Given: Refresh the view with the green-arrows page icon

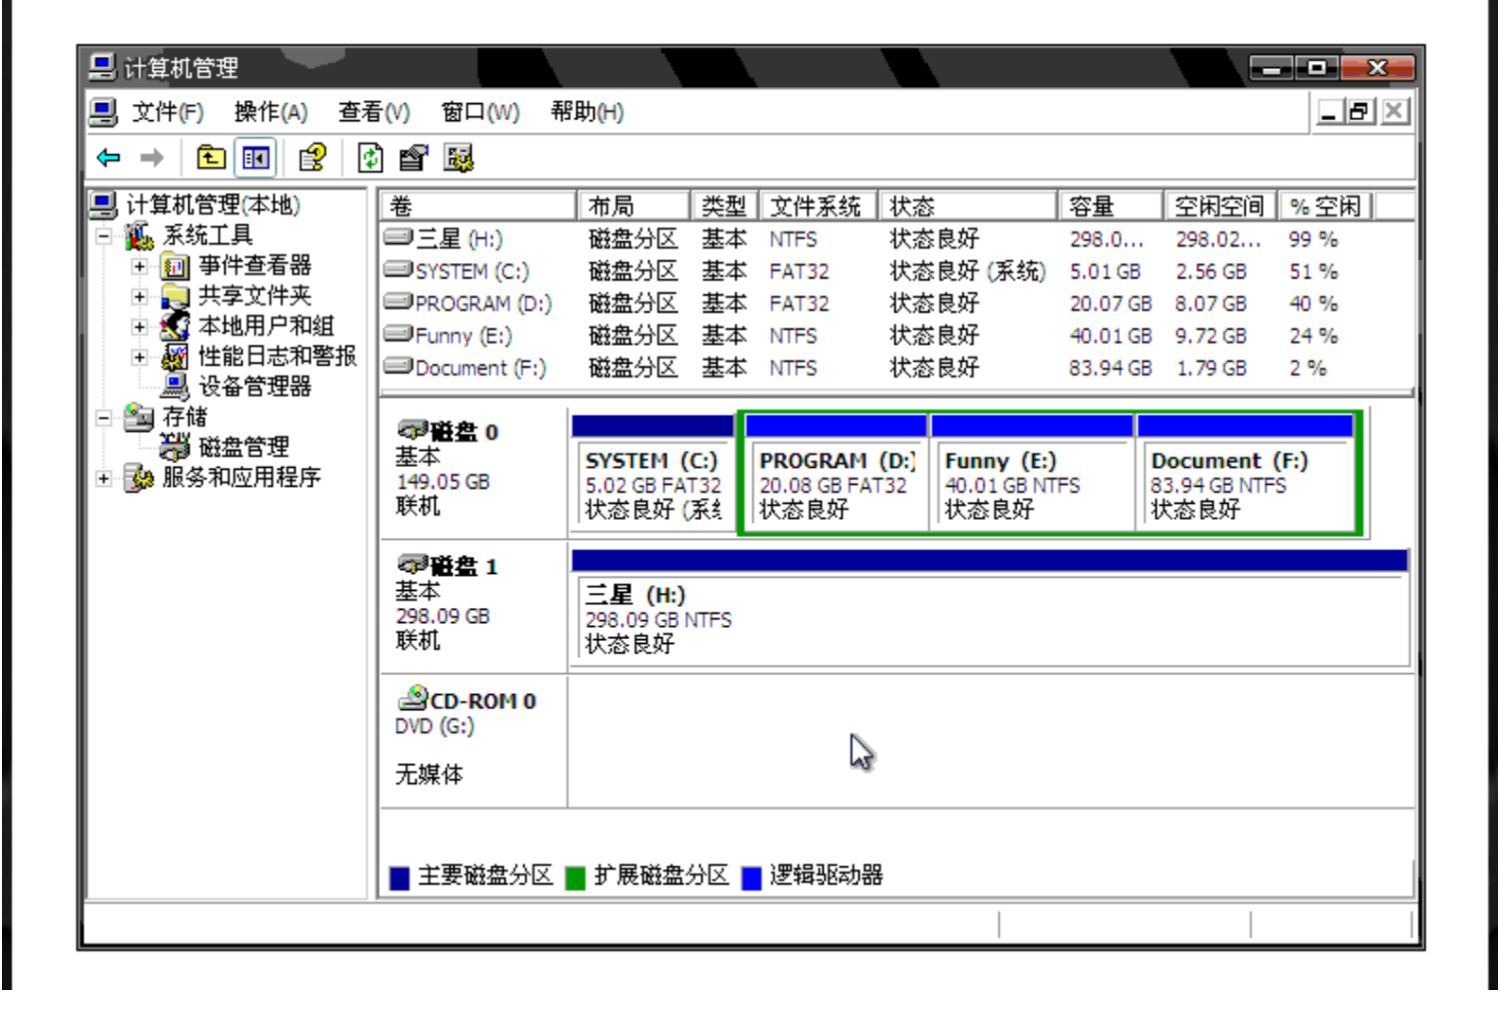Looking at the screenshot, I should pyautogui.click(x=370, y=158).
